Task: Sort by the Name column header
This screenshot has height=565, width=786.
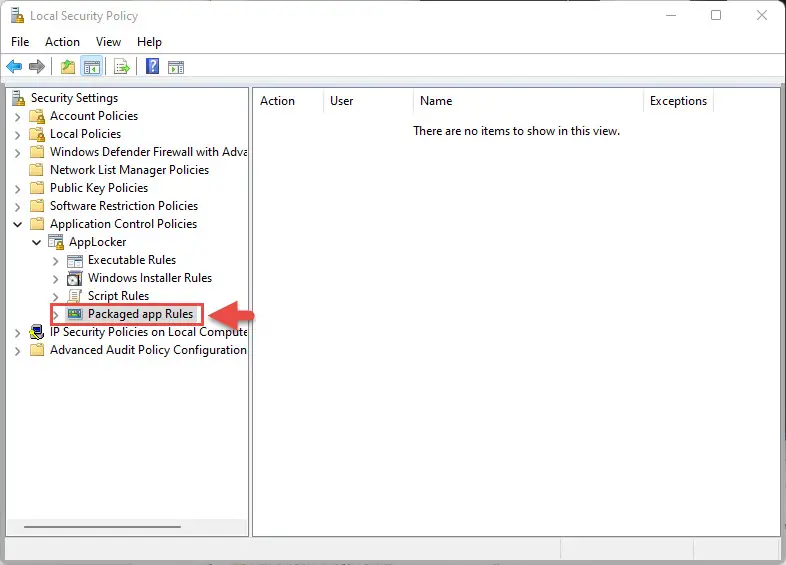Action: [x=528, y=101]
